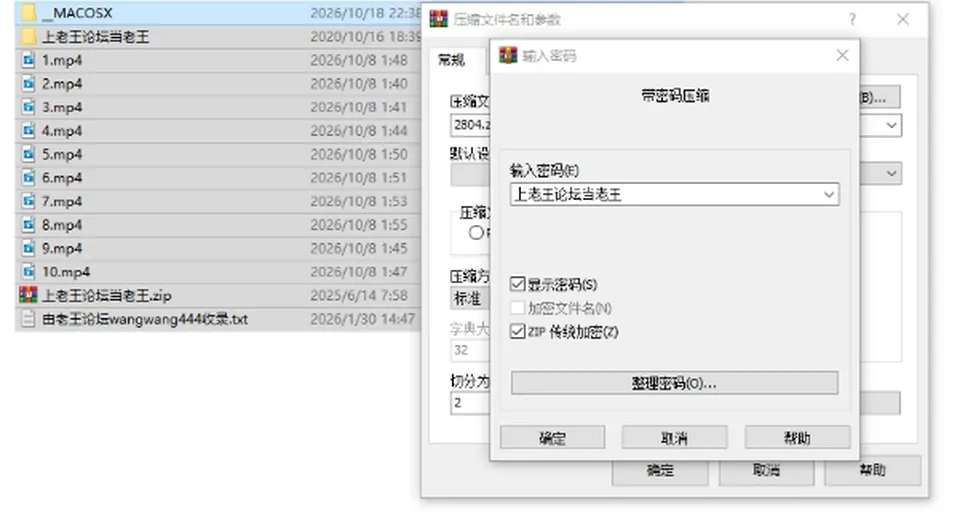Select the 8.mp4 video file icon

click(28, 225)
